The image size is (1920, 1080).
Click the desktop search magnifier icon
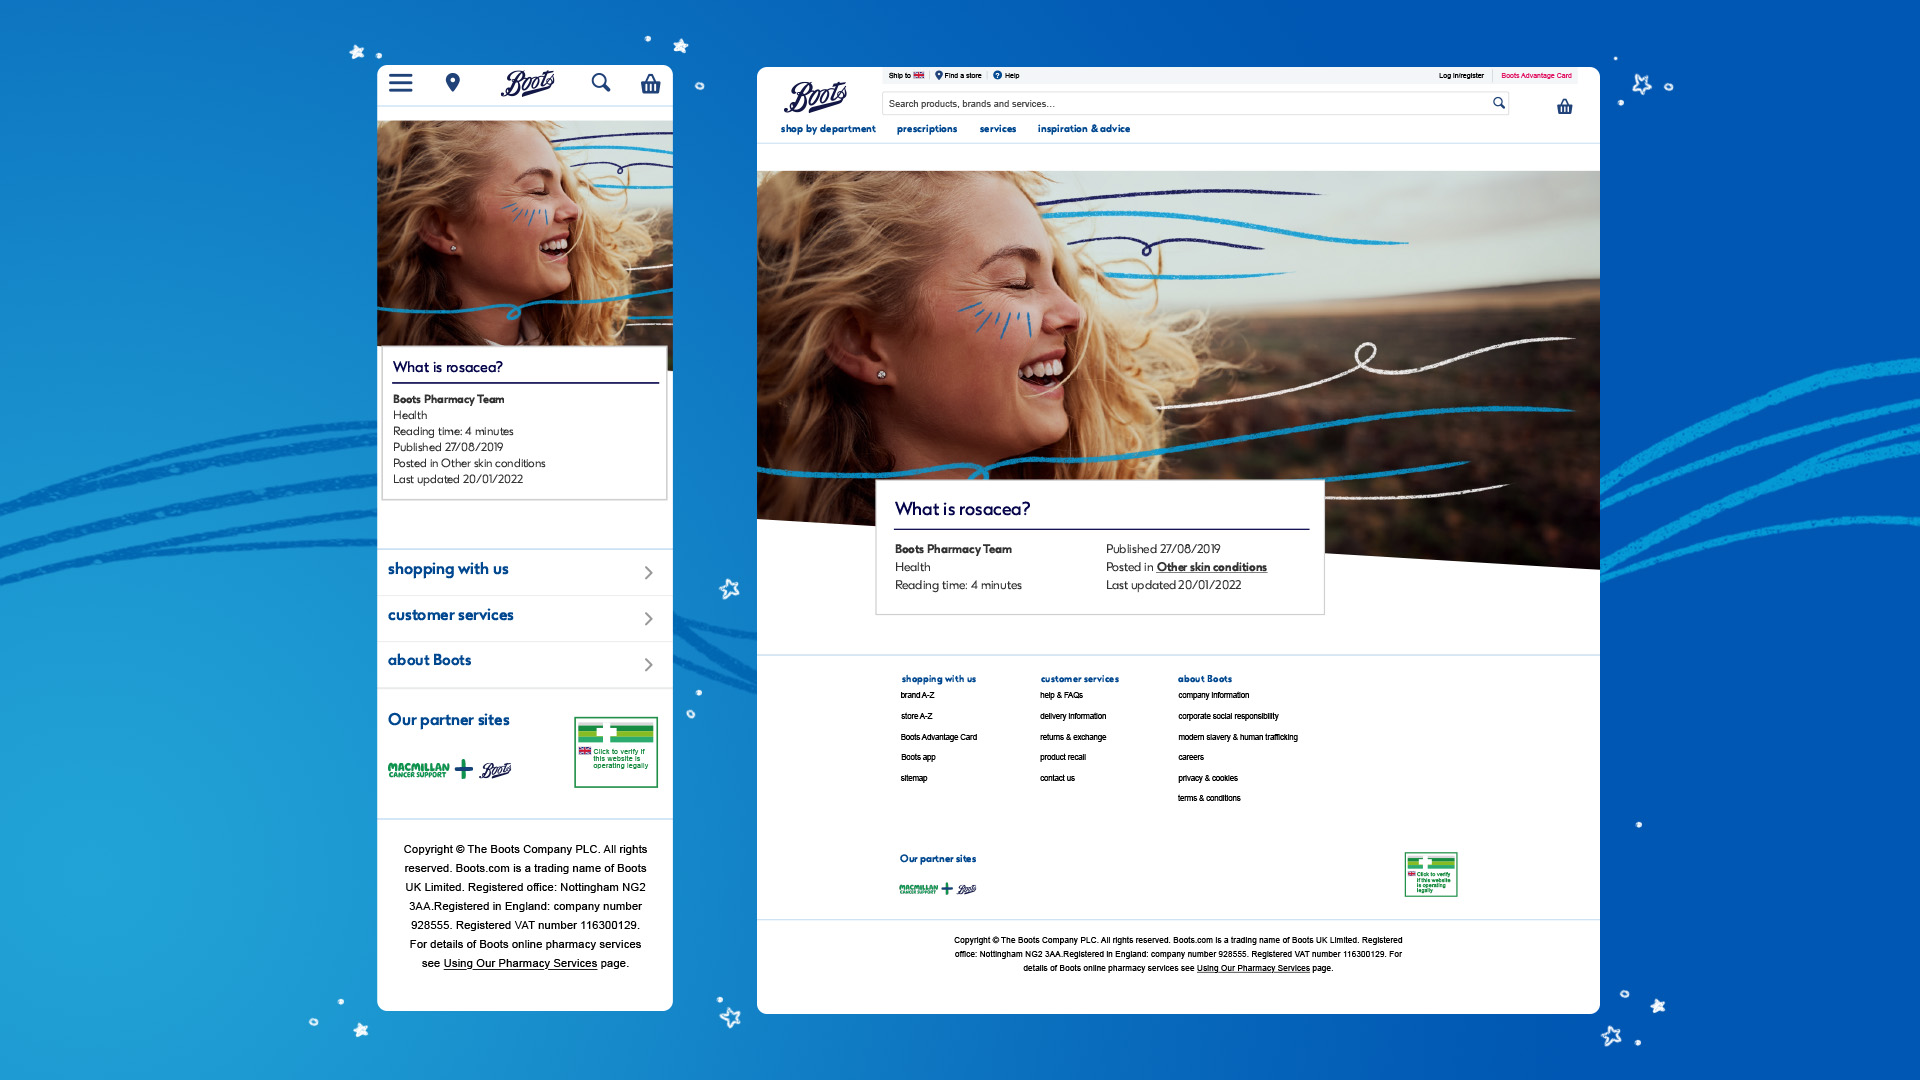pyautogui.click(x=1499, y=103)
